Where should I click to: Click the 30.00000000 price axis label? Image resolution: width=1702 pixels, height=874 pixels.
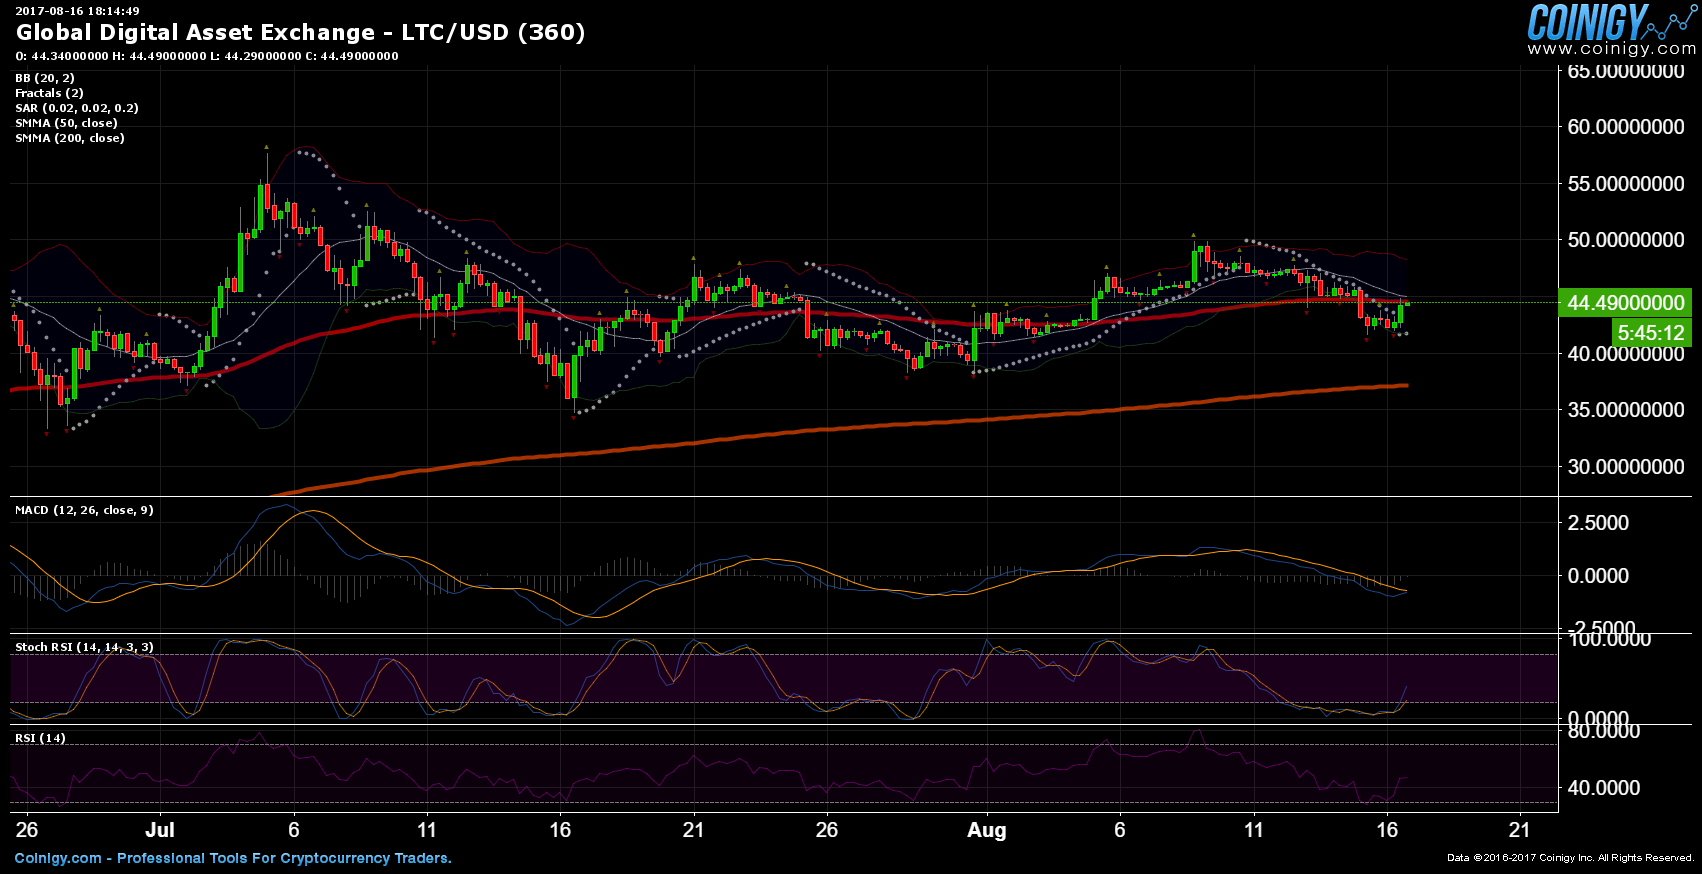[1626, 467]
